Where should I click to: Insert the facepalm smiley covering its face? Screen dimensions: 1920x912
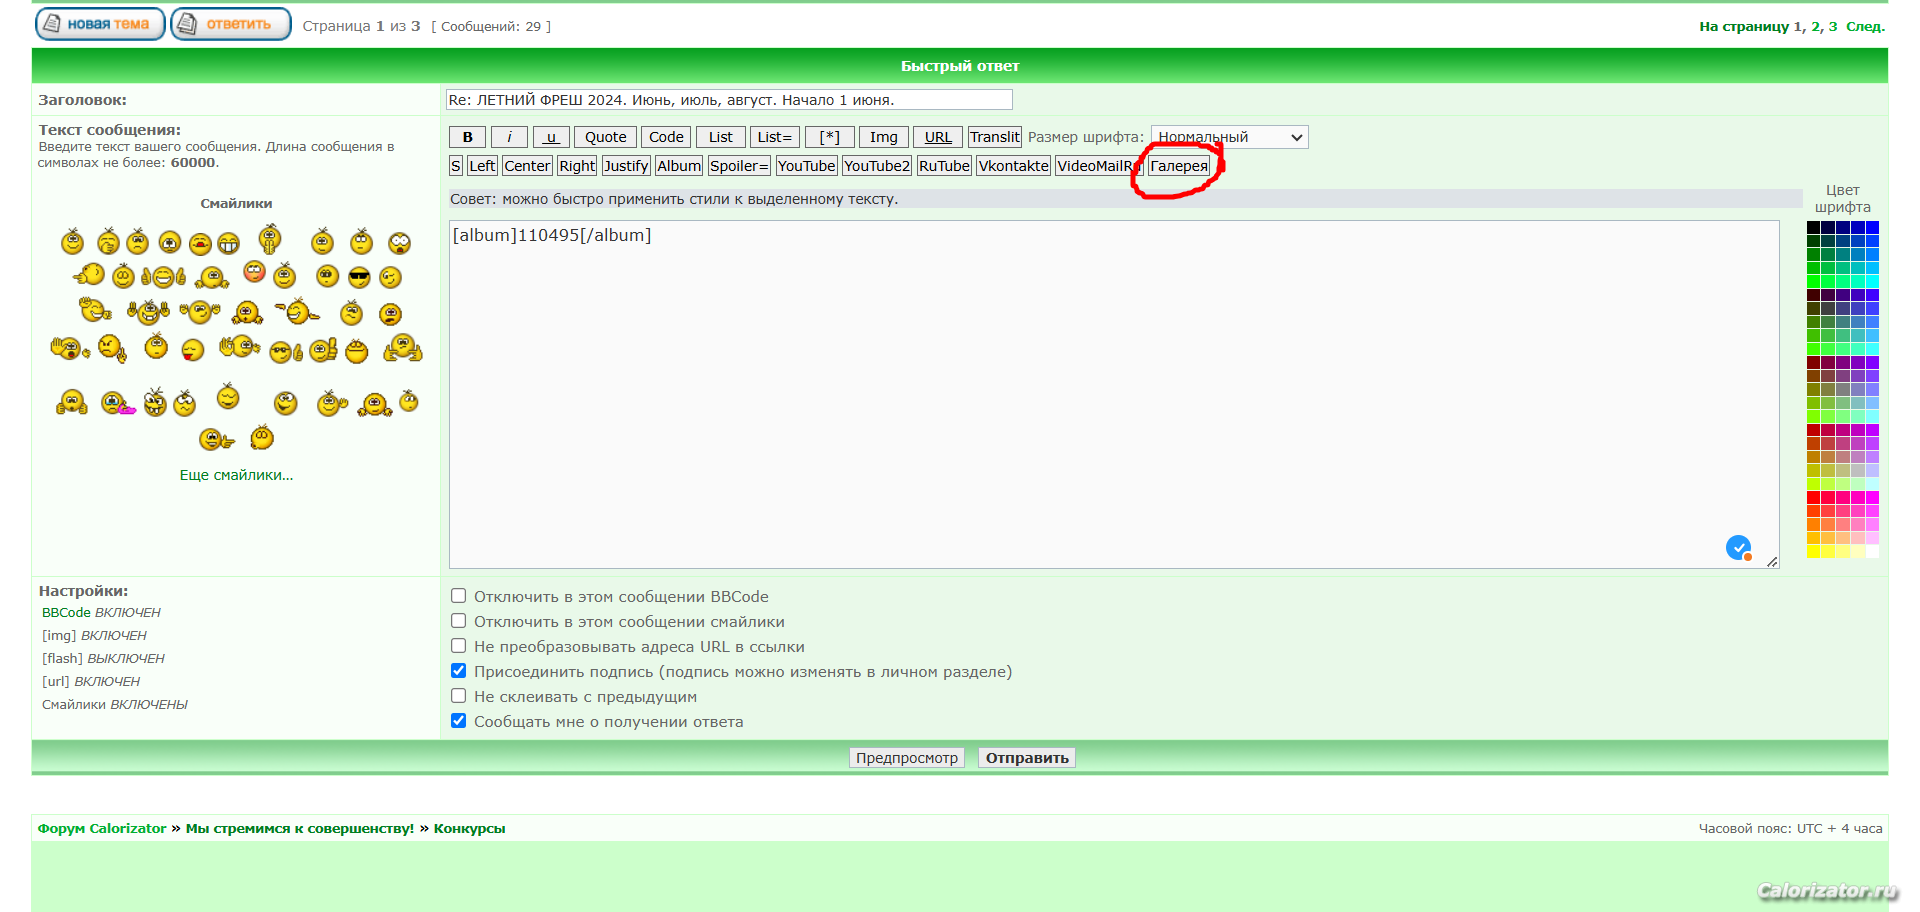108,242
